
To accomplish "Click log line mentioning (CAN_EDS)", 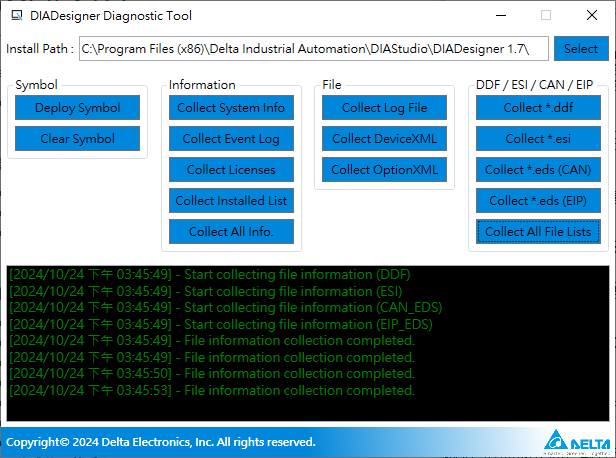I will coord(226,308).
